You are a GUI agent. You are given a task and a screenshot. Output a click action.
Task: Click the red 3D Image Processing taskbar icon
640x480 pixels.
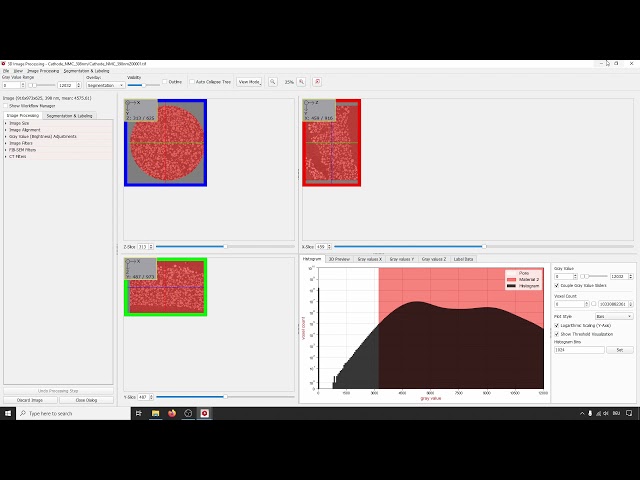pos(204,413)
